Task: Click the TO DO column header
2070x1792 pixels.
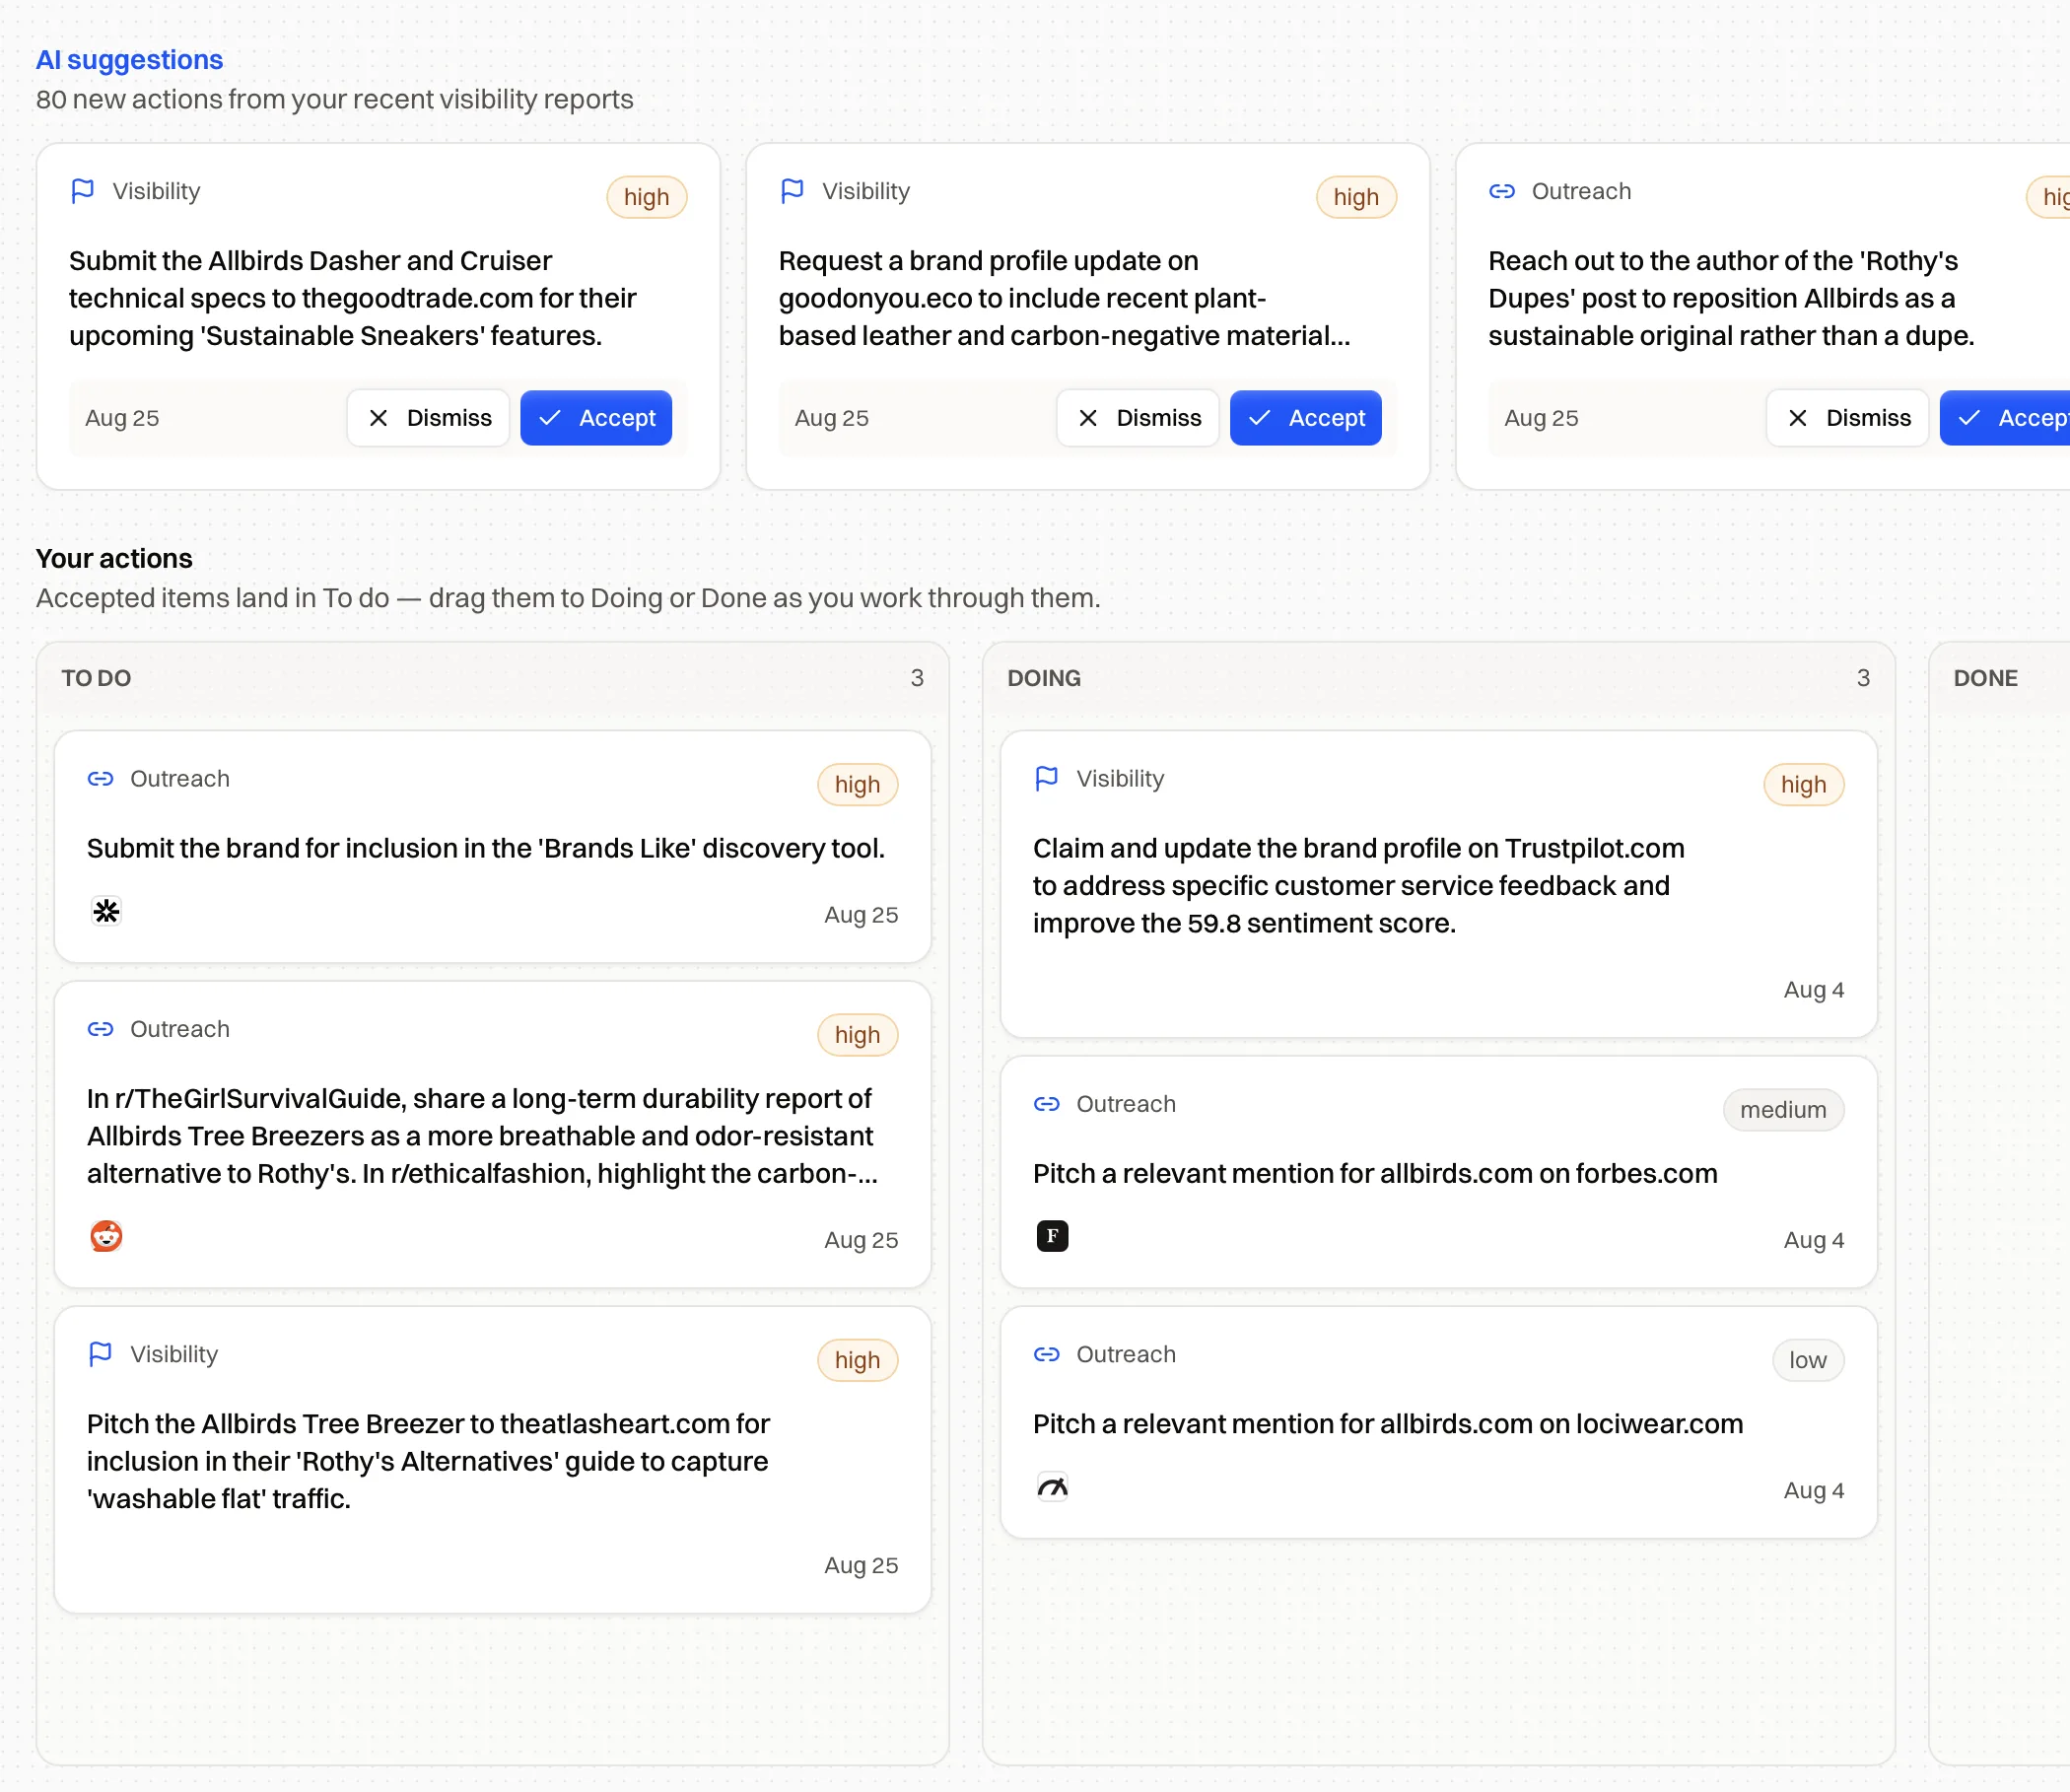Action: [96, 678]
